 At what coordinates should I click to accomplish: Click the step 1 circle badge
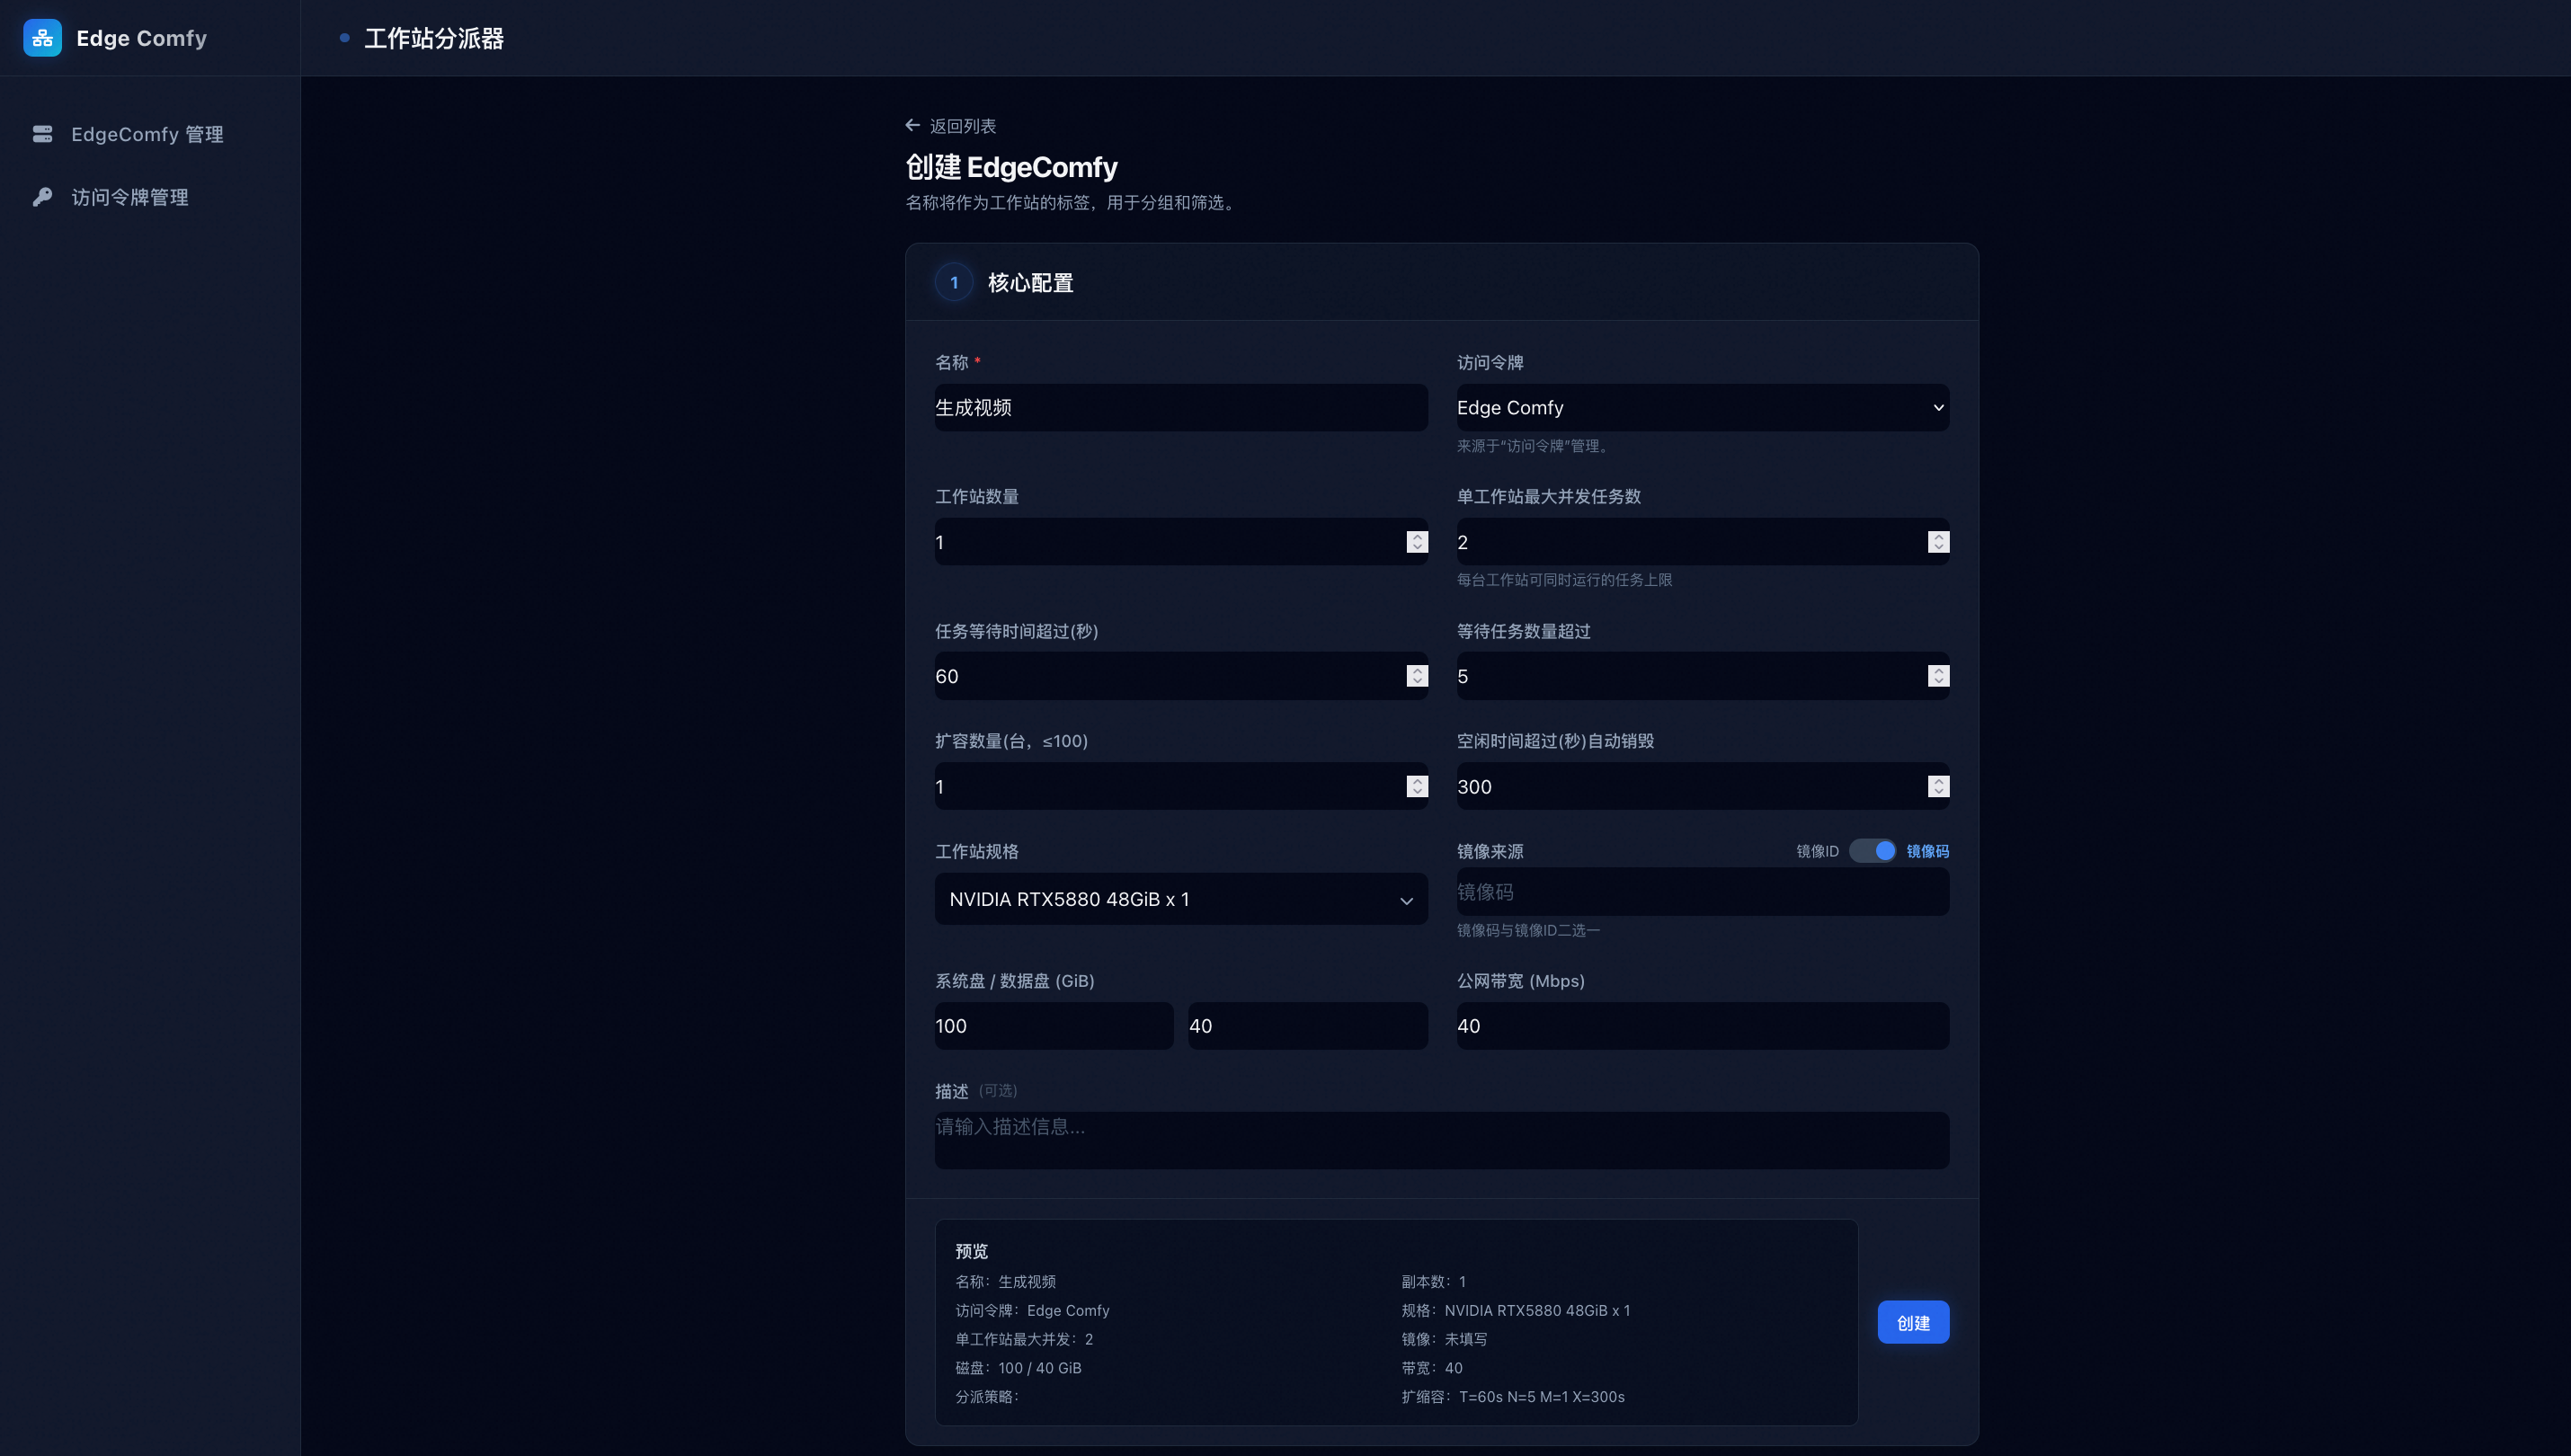pyautogui.click(x=953, y=283)
